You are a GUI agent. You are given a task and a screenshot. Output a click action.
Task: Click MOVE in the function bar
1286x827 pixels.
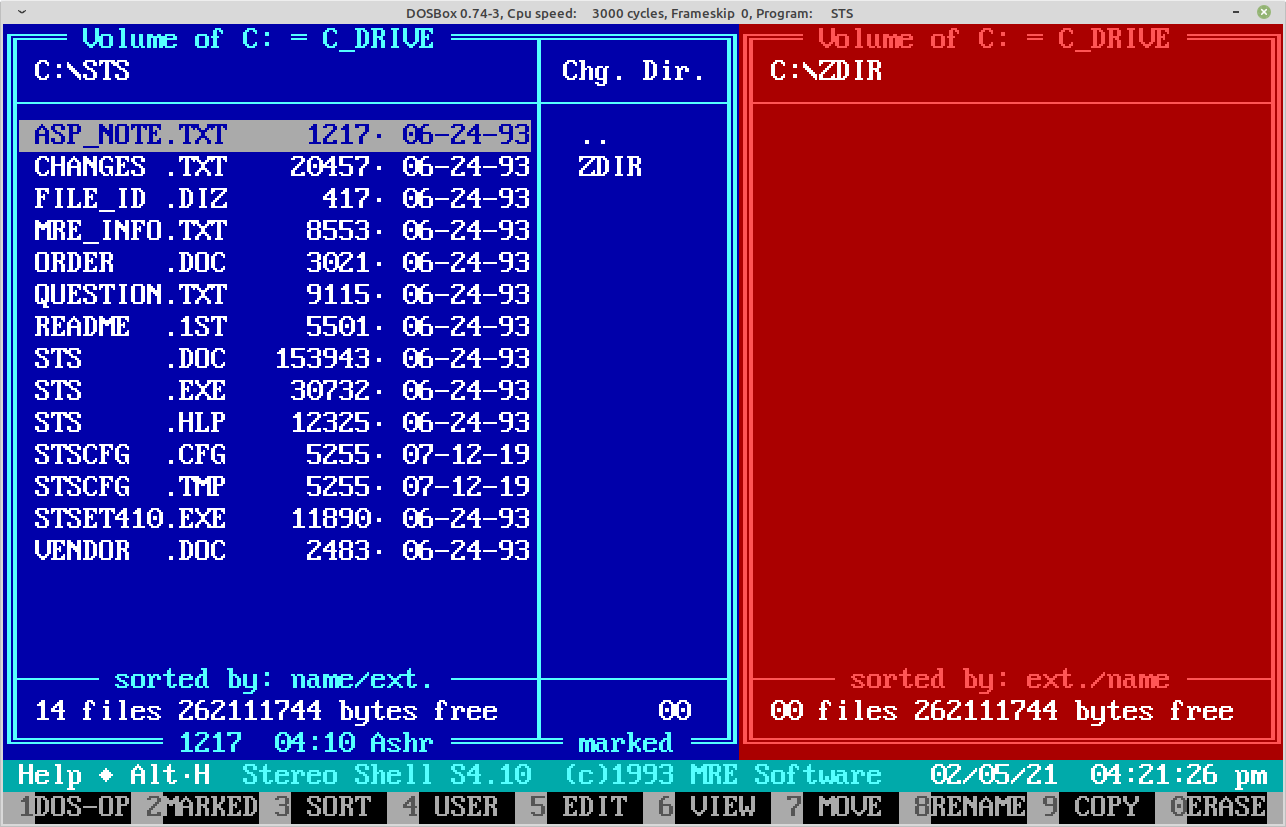[850, 806]
